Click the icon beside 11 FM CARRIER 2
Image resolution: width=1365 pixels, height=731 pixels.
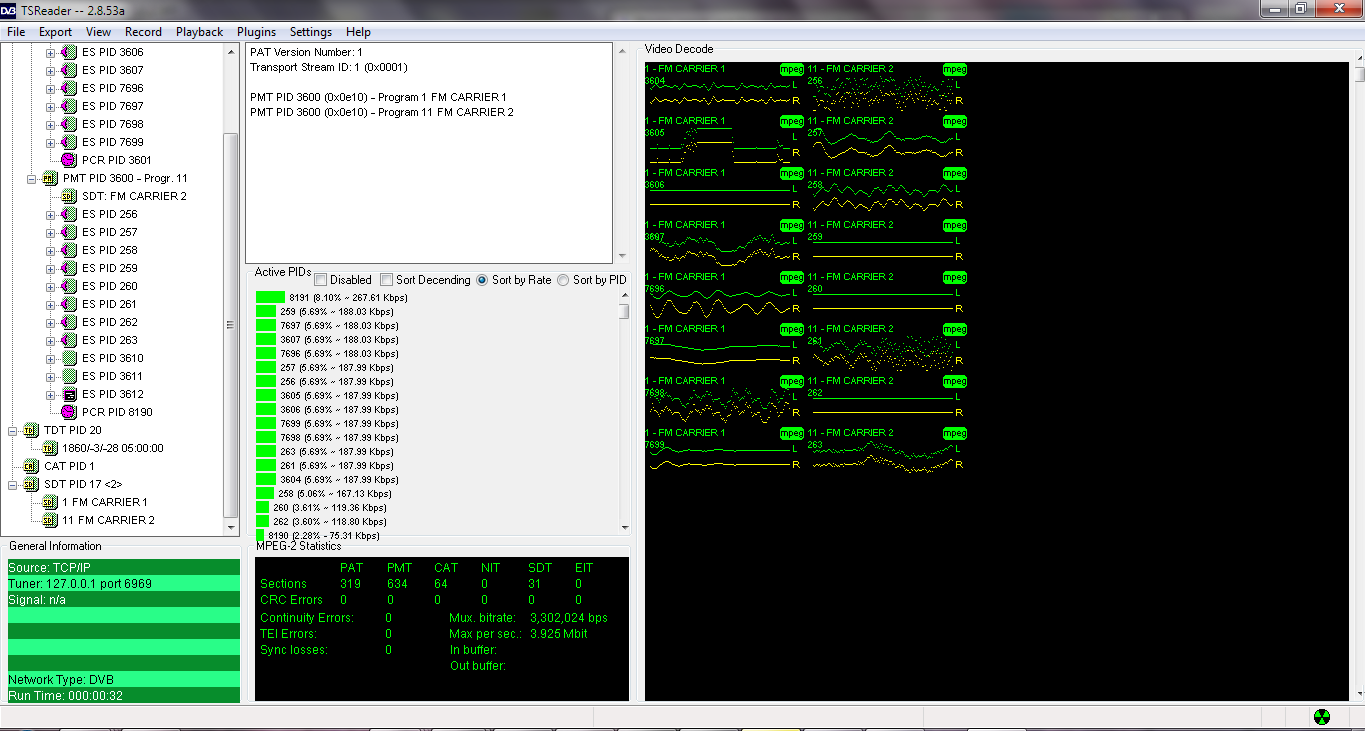point(50,520)
